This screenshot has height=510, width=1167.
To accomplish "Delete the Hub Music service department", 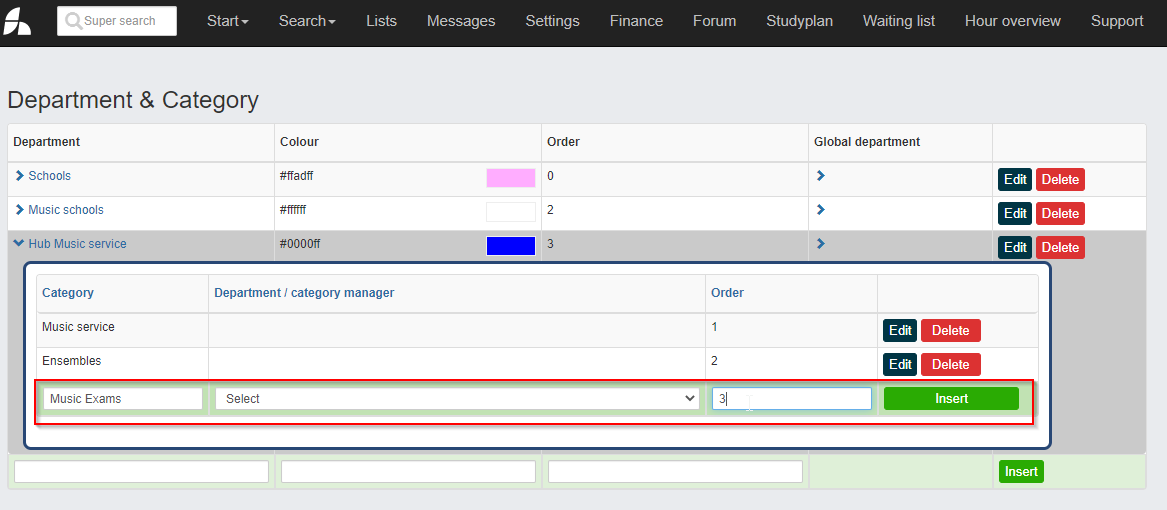I will pyautogui.click(x=1060, y=247).
